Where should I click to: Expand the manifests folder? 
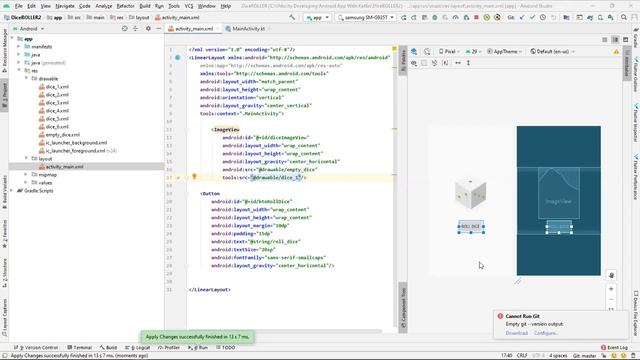click(x=19, y=47)
